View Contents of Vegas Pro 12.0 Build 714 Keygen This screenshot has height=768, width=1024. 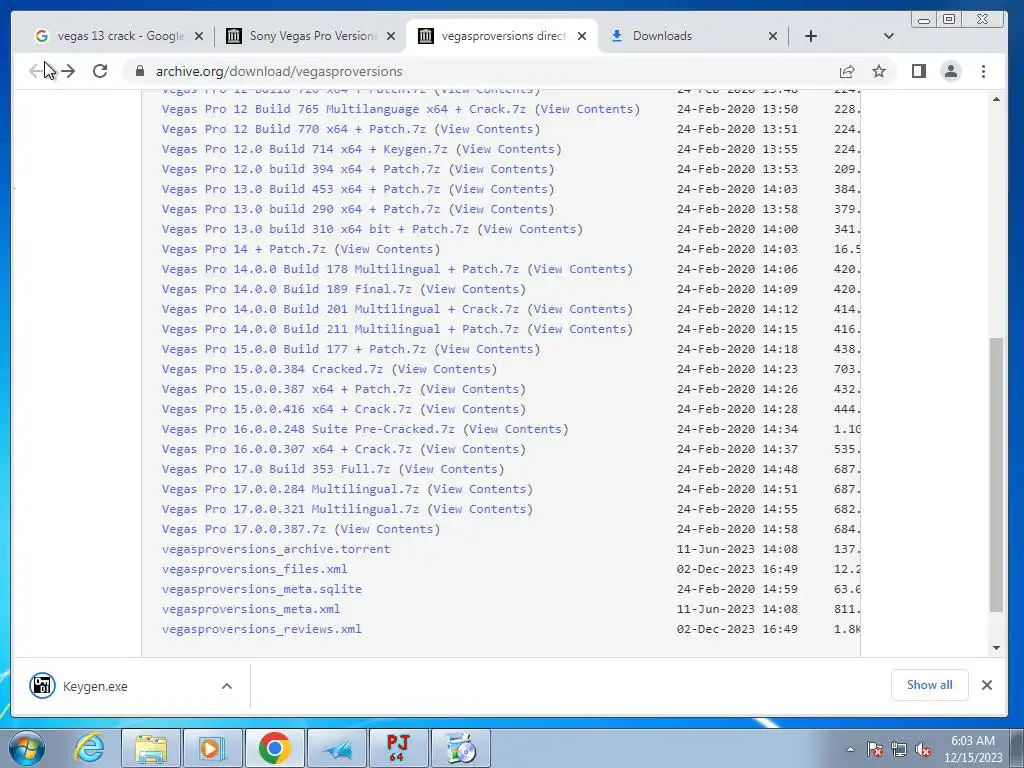click(x=508, y=149)
